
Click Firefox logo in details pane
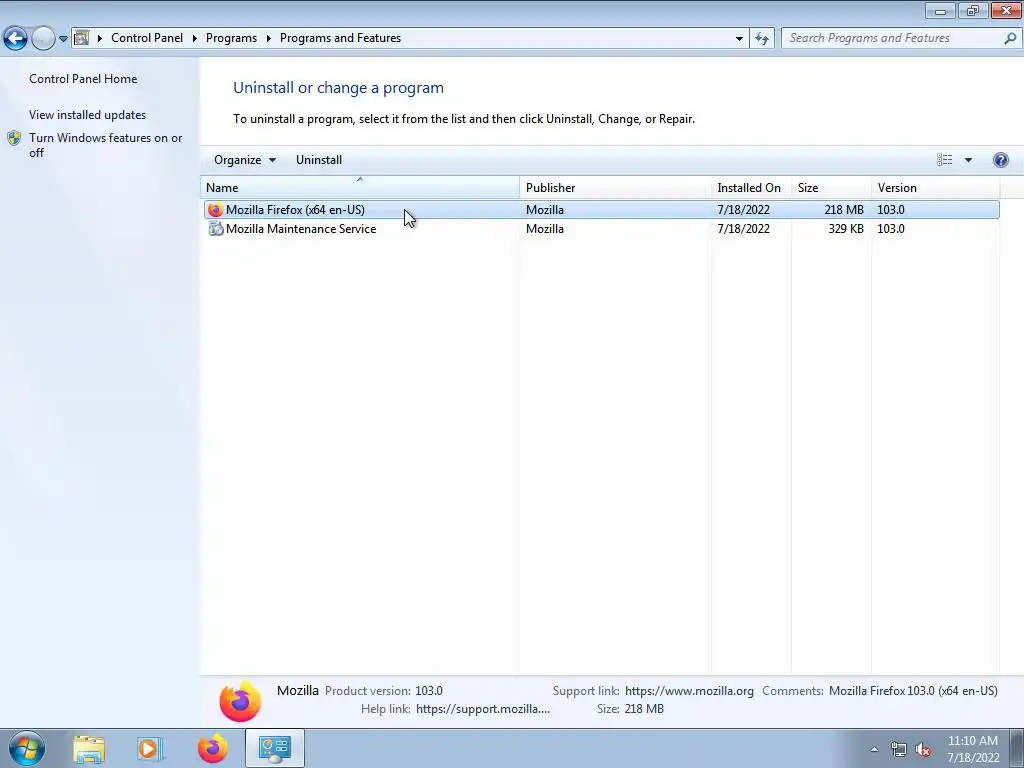coord(240,701)
